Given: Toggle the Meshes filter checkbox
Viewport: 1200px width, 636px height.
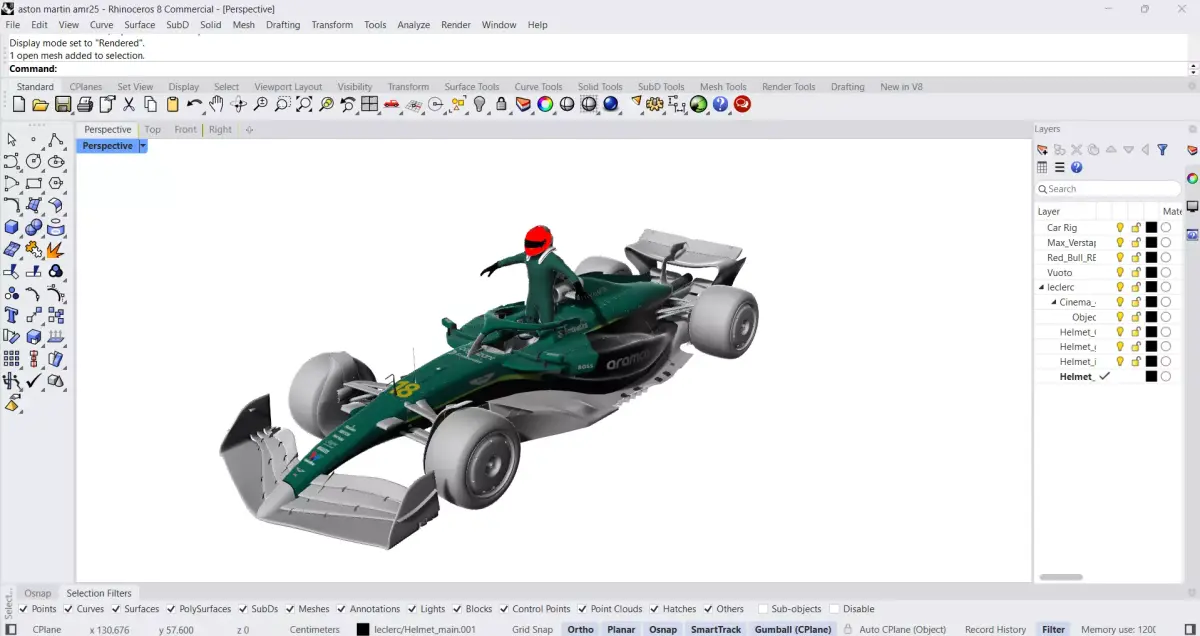Looking at the screenshot, I should coord(291,609).
